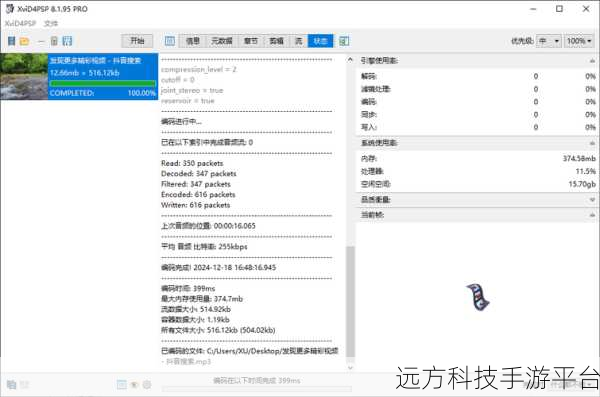Screen dimensions: 600x397
Task: Click the video thumbnail of the completed task
Action: [24, 77]
